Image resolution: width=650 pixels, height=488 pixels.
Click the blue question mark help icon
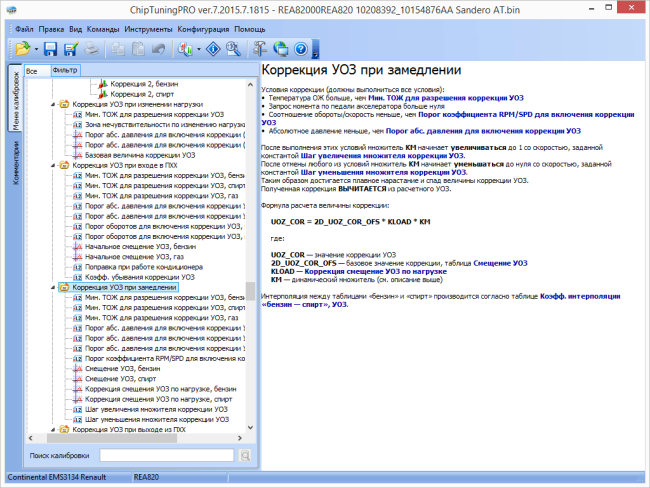301,49
